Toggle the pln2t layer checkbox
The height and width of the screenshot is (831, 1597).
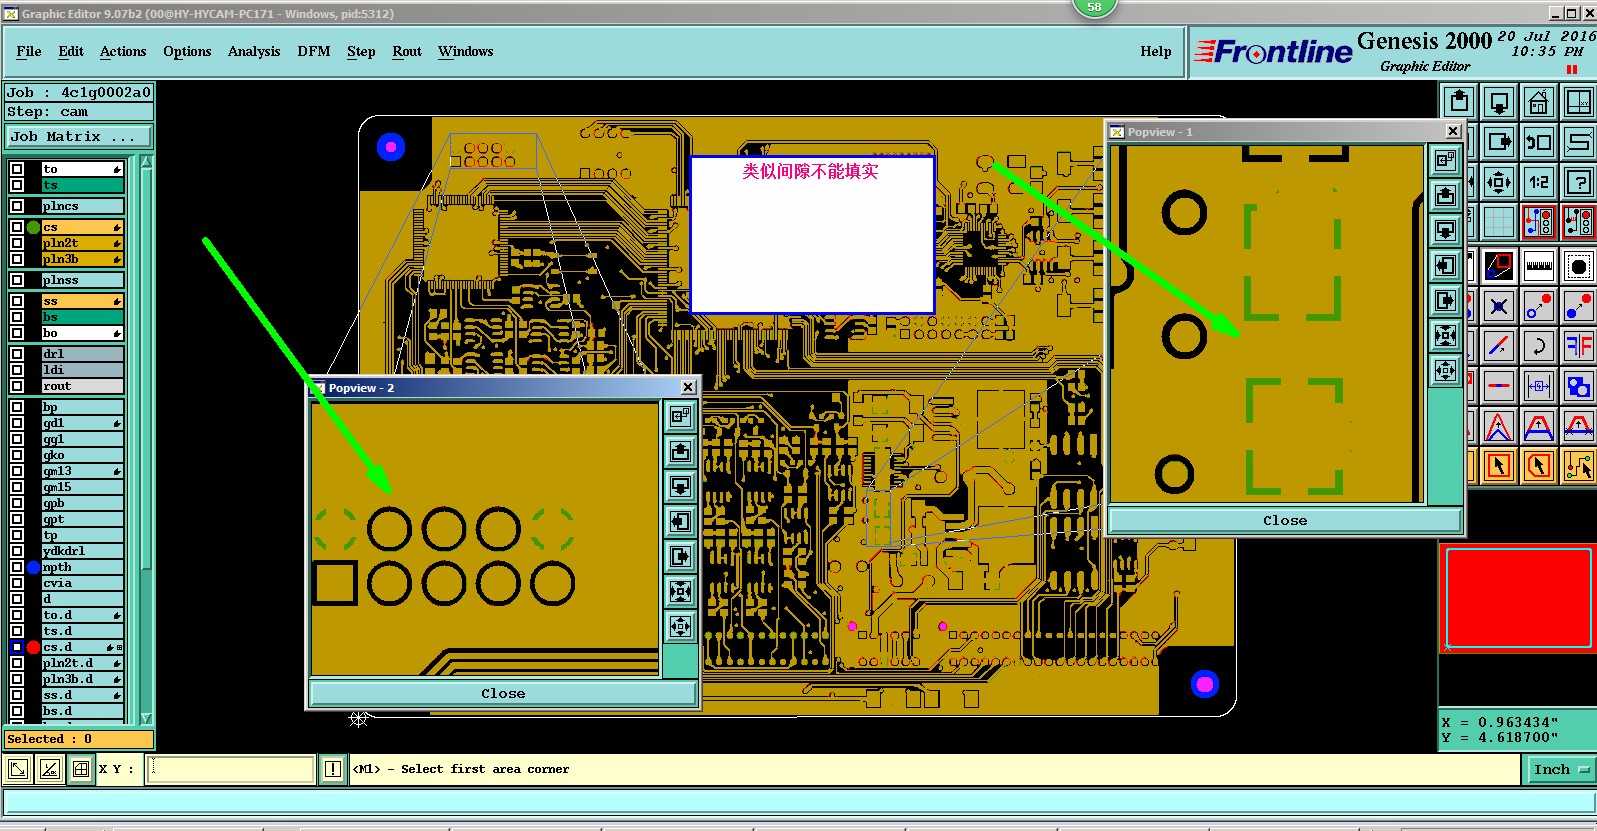click(x=17, y=243)
